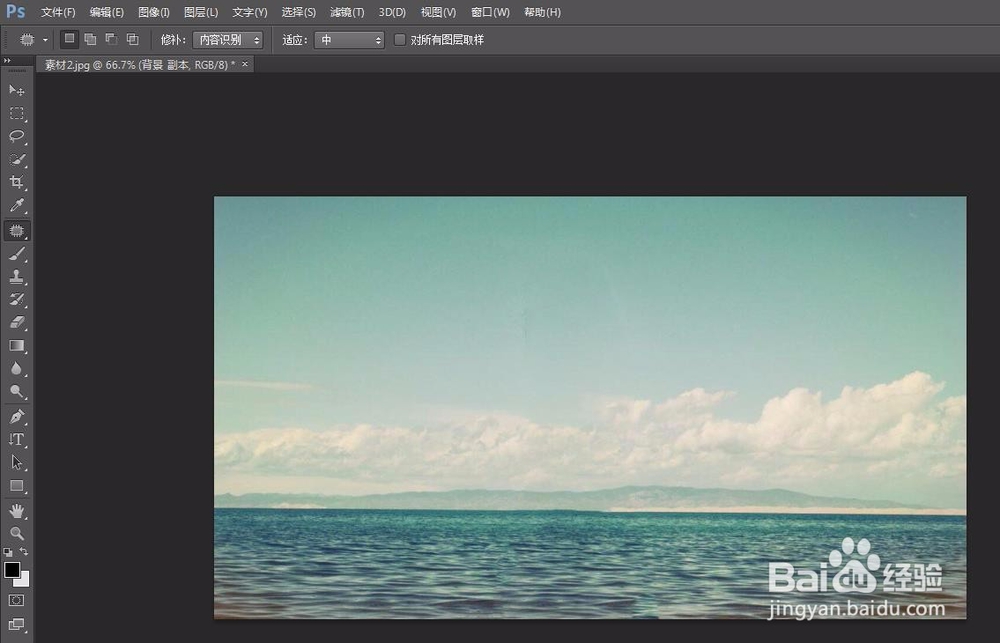Close the 素材2.jpg document tab
Viewport: 1000px width, 643px height.
pos(245,64)
